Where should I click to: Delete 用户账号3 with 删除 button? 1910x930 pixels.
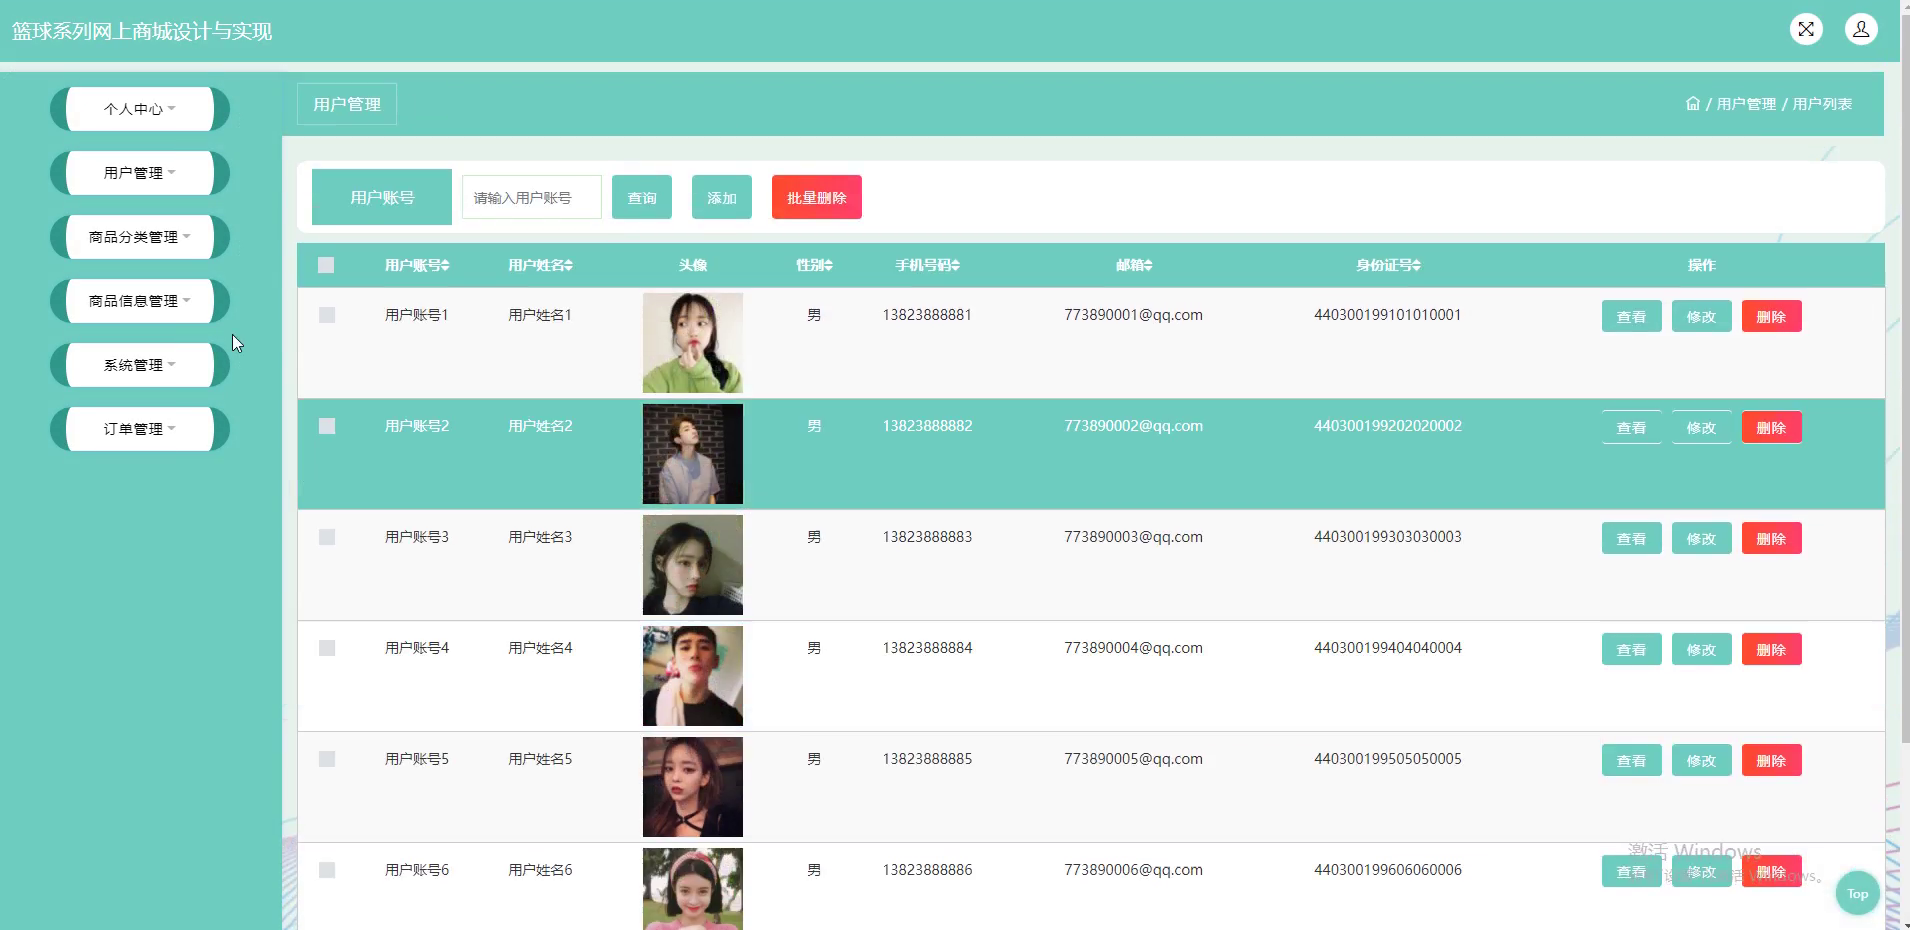coord(1772,538)
